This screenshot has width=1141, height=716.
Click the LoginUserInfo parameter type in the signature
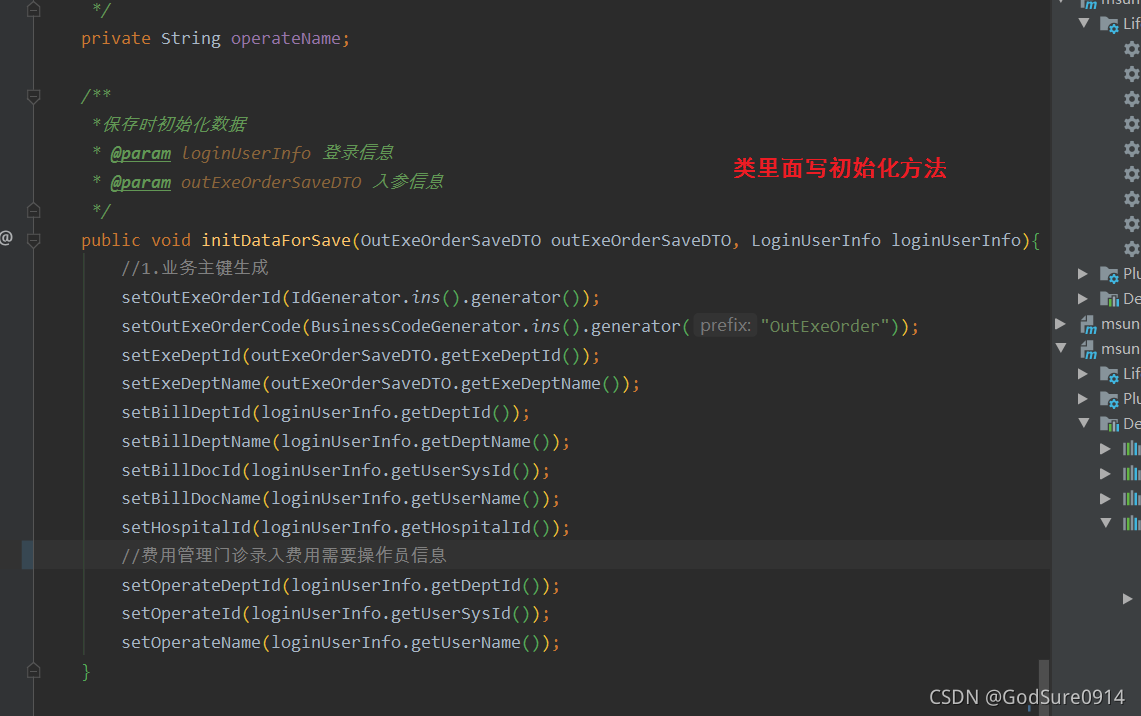816,240
